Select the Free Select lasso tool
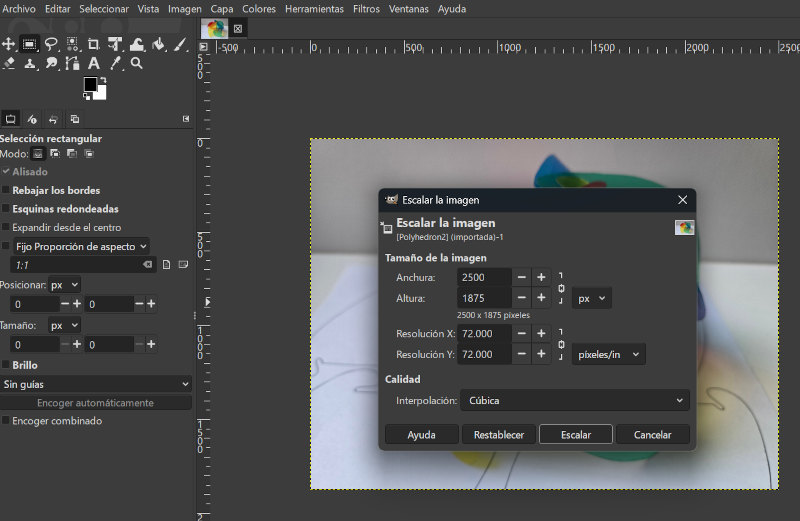The height and width of the screenshot is (521, 800). pos(51,44)
